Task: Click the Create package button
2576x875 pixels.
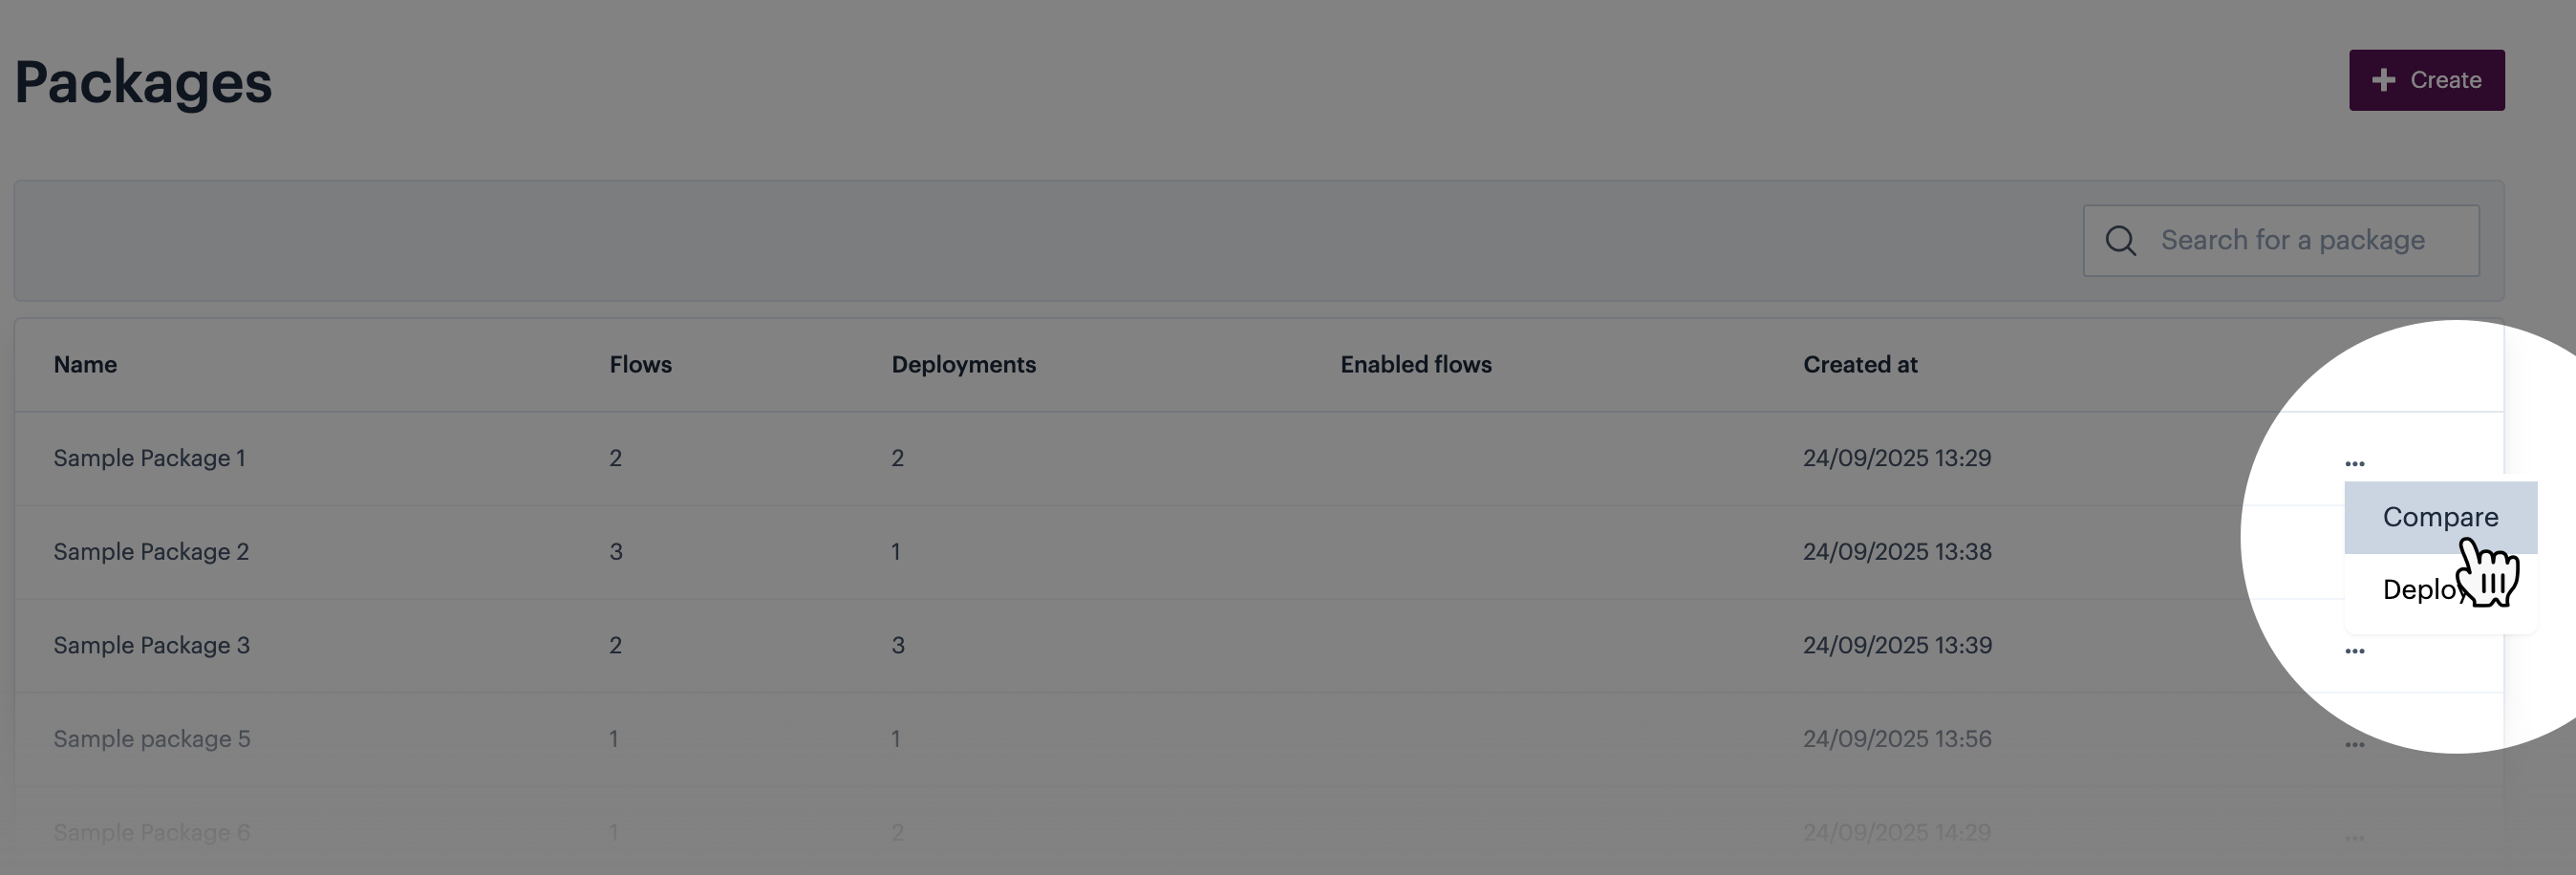Action: [x=2426, y=80]
